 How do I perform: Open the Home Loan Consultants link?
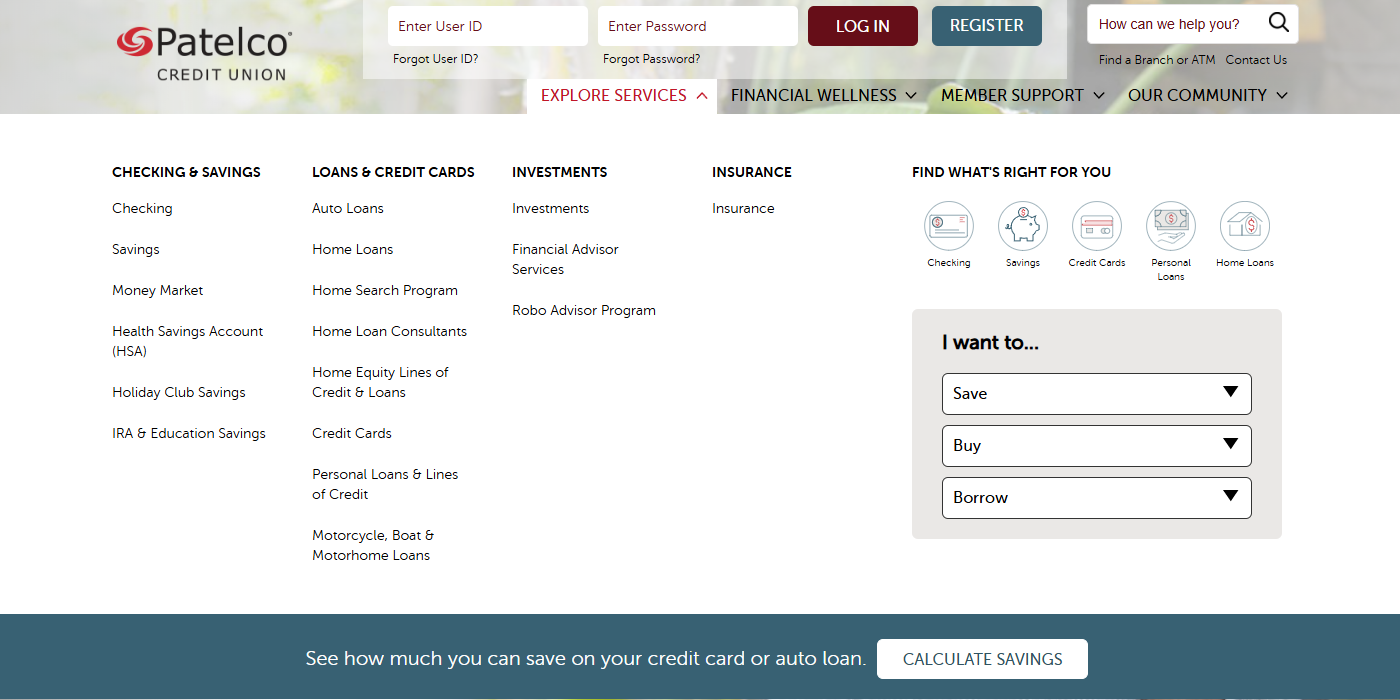point(389,331)
